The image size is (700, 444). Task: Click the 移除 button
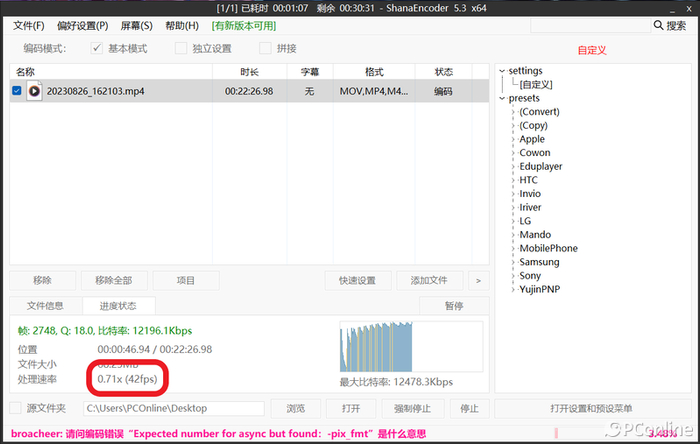point(42,280)
